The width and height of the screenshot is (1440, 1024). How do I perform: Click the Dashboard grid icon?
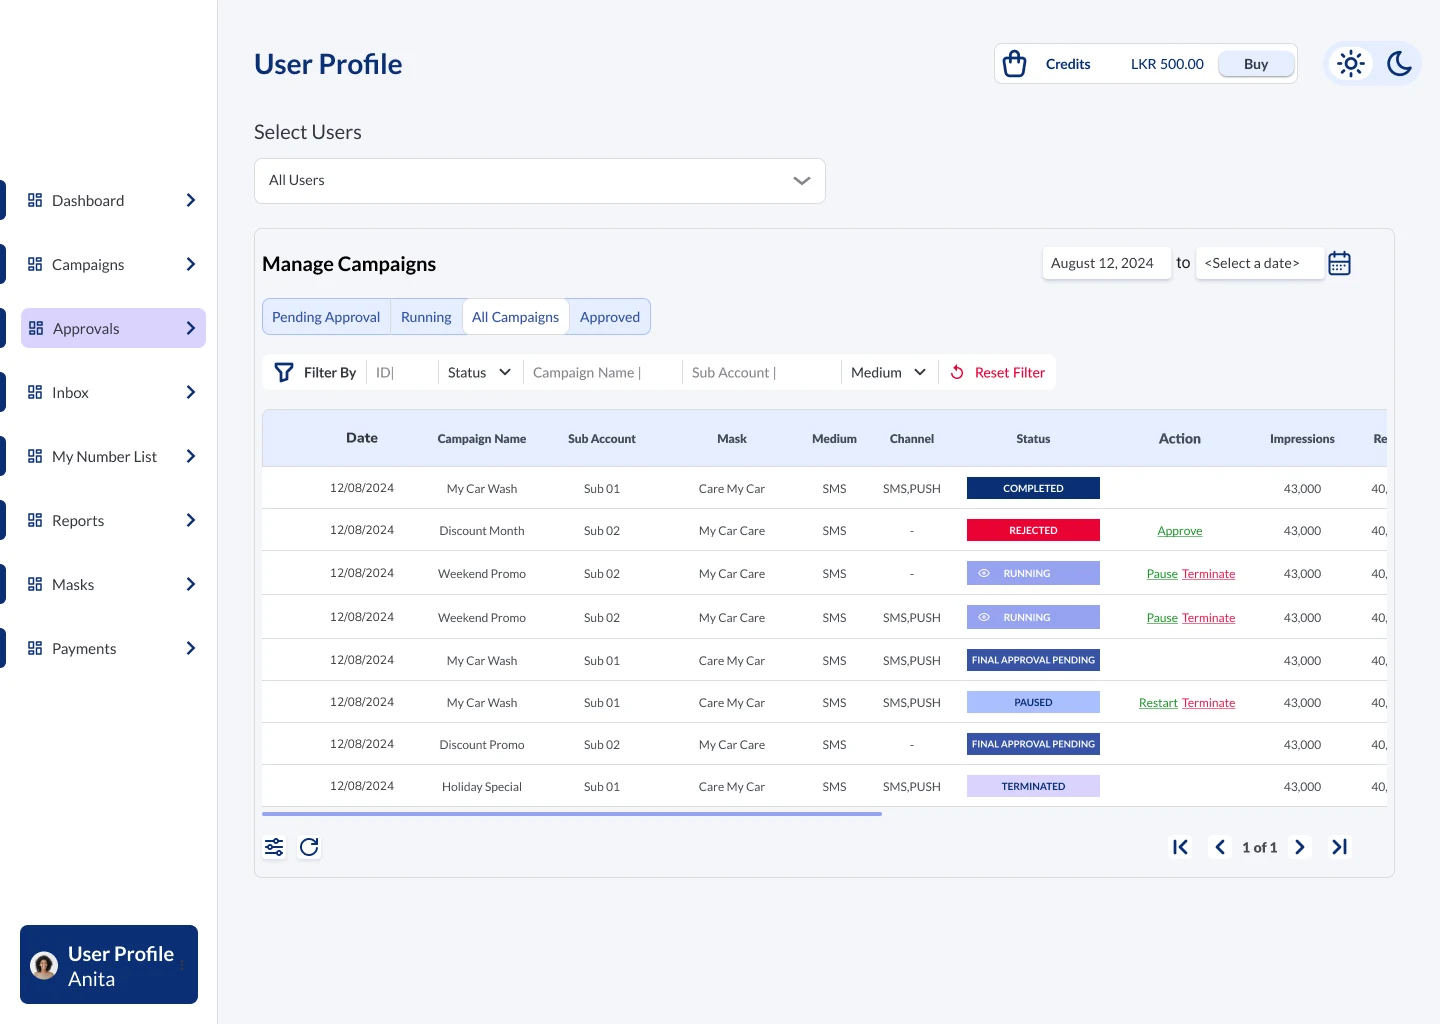35,200
